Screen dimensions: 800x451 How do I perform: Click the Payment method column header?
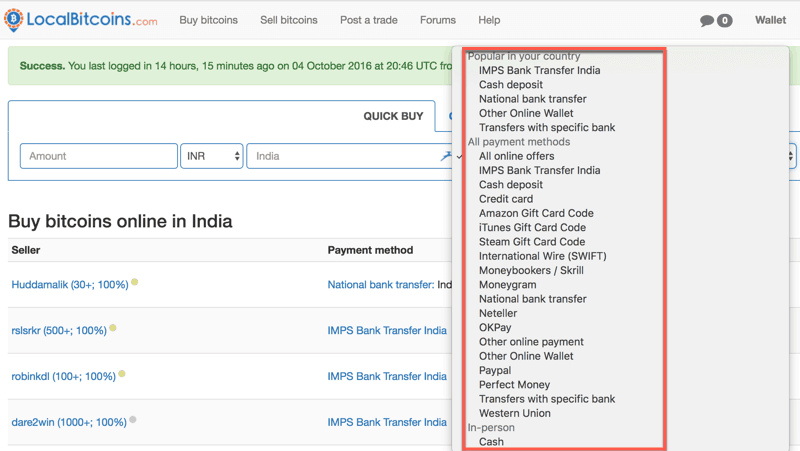click(x=370, y=250)
